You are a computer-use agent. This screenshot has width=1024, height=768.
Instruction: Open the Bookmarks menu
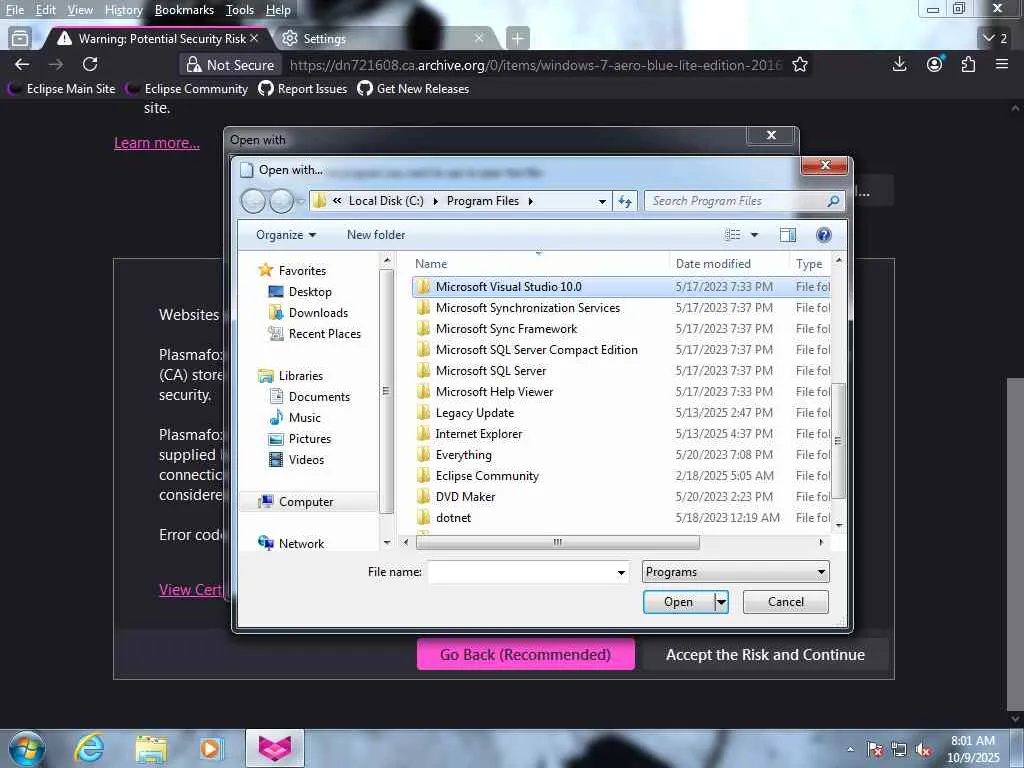coord(184,10)
